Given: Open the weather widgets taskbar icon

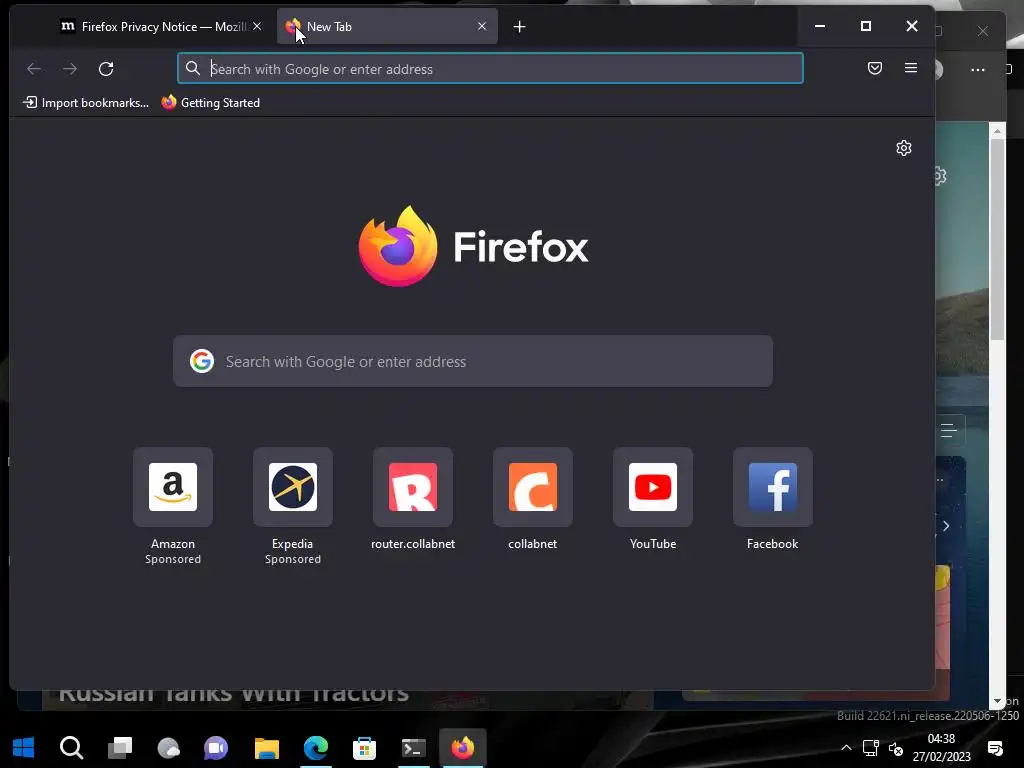Looking at the screenshot, I should tap(168, 748).
